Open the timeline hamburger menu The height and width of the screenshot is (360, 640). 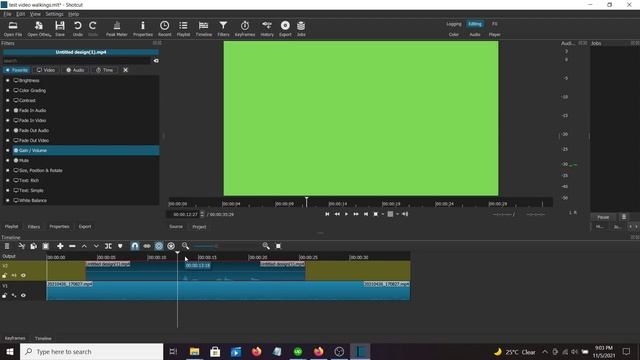tap(7, 246)
